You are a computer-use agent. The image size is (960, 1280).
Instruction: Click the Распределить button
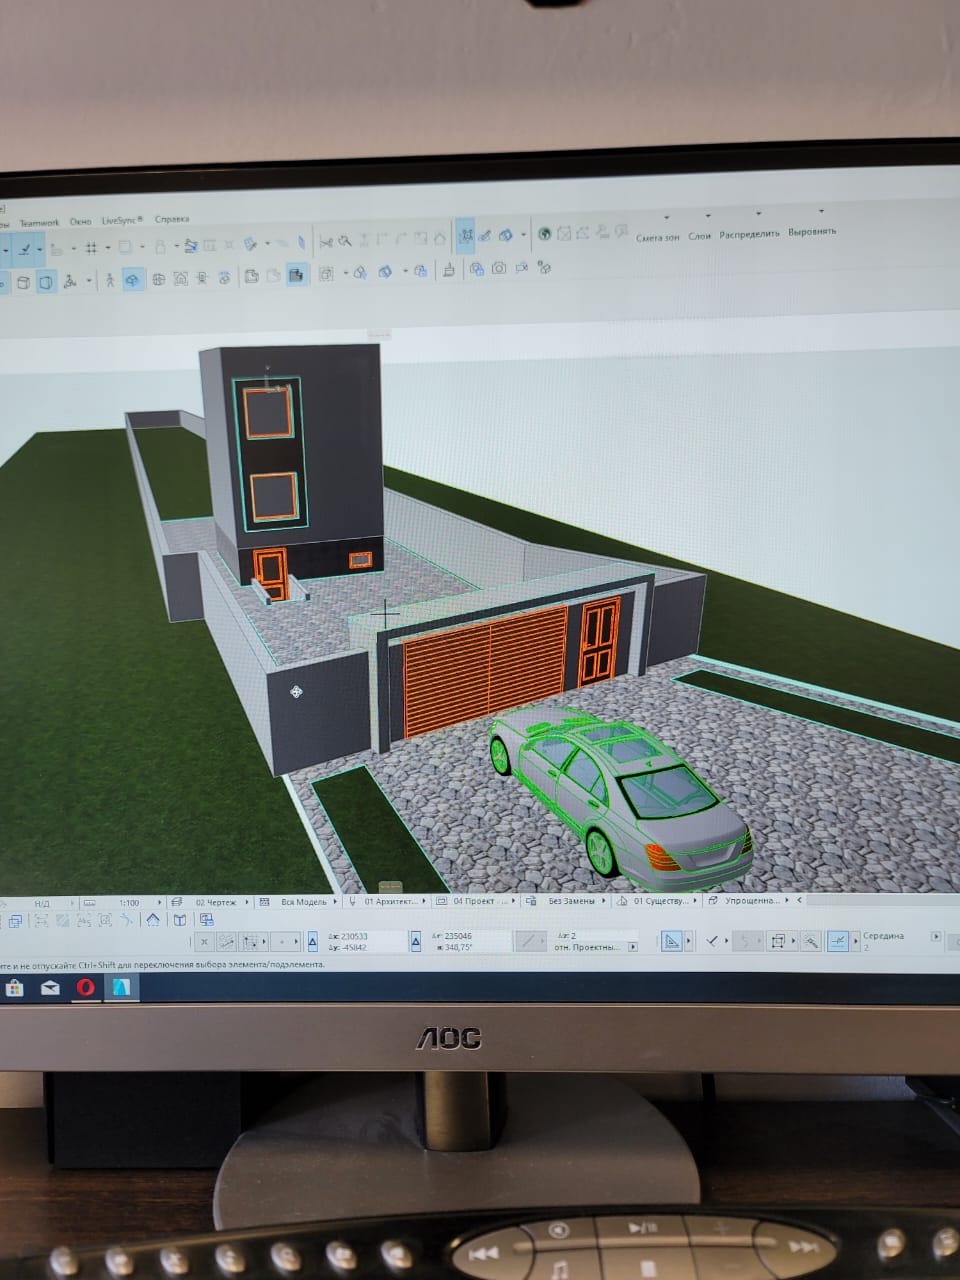(x=749, y=233)
